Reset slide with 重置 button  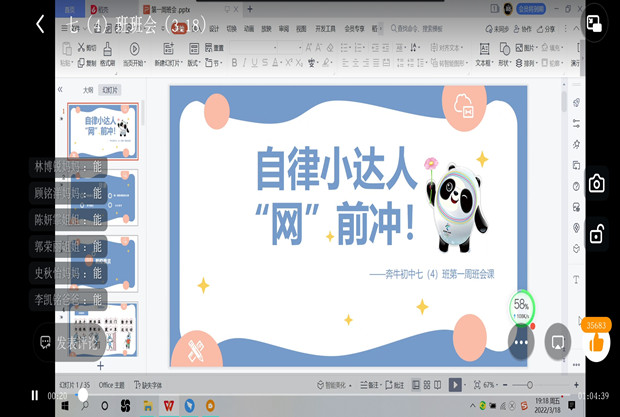pyautogui.click(x=214, y=48)
